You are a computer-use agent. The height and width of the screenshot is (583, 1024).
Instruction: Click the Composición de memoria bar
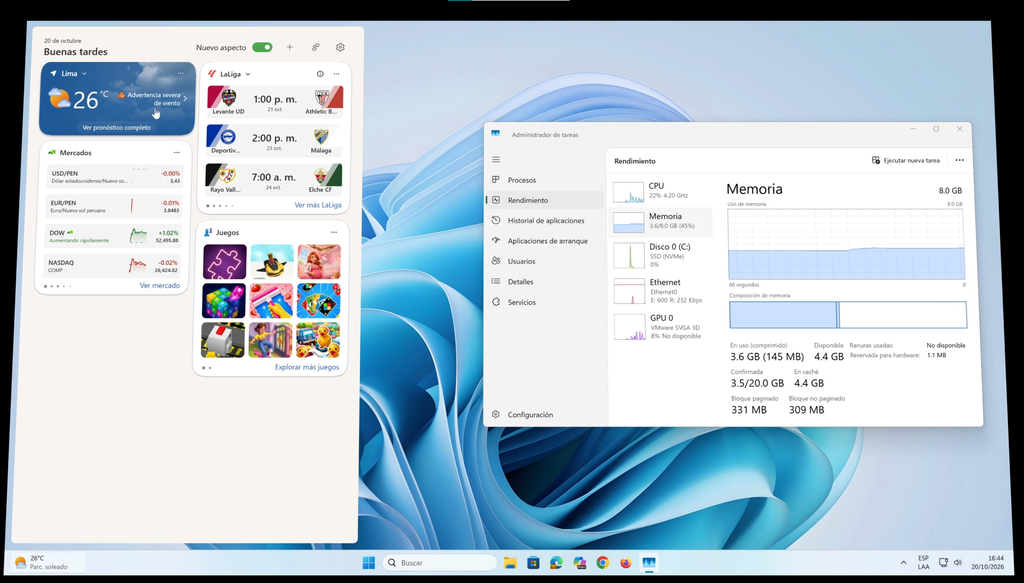coord(848,315)
